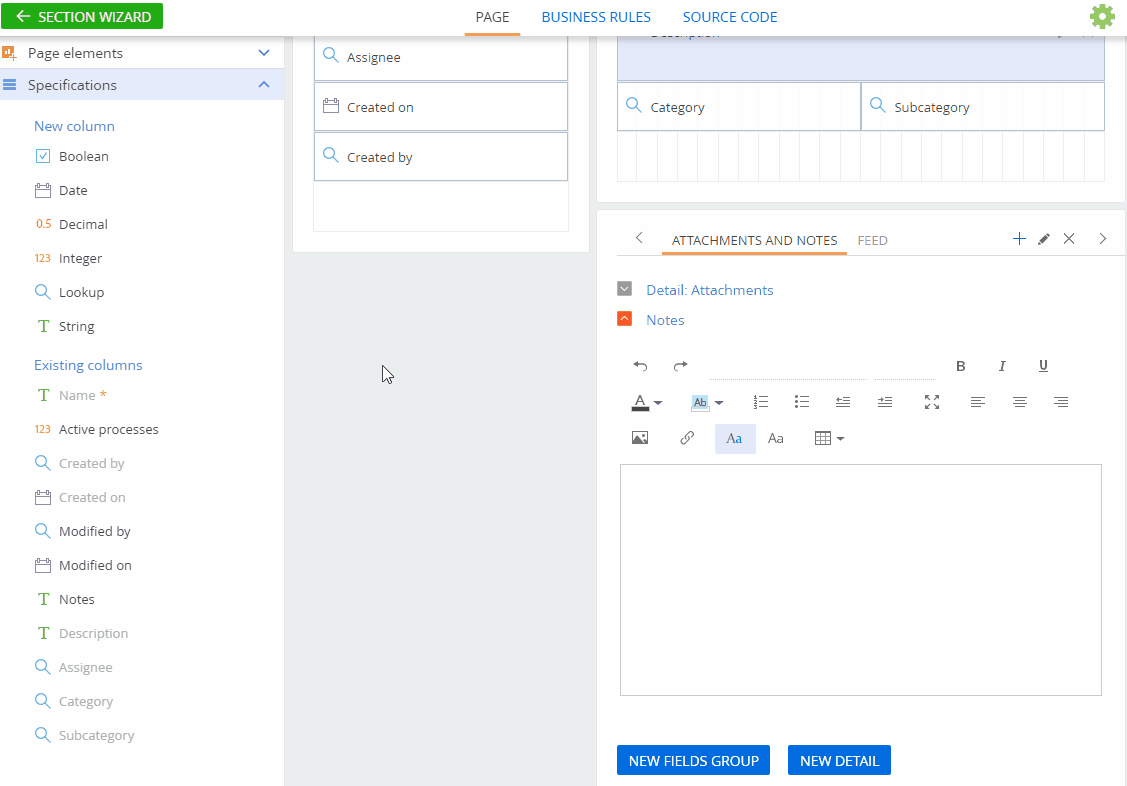Expand the Detail: Attachments section
1127x786 pixels.
(625, 289)
